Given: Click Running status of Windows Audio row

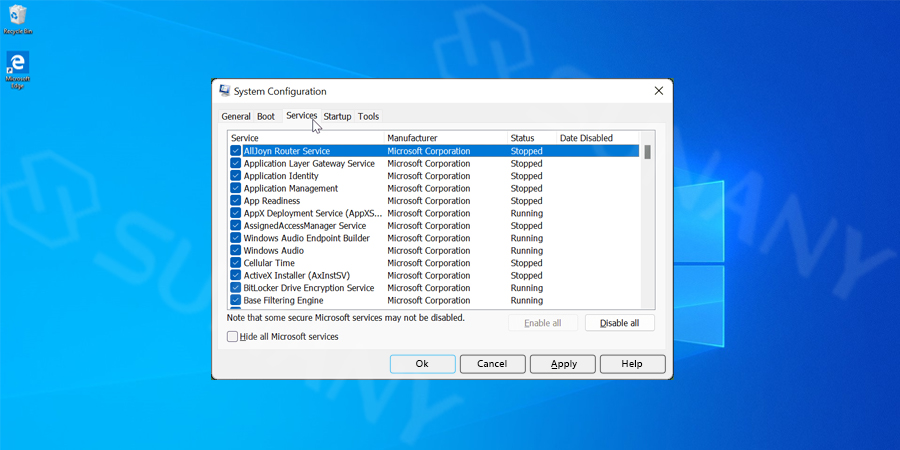Looking at the screenshot, I should pyautogui.click(x=526, y=250).
